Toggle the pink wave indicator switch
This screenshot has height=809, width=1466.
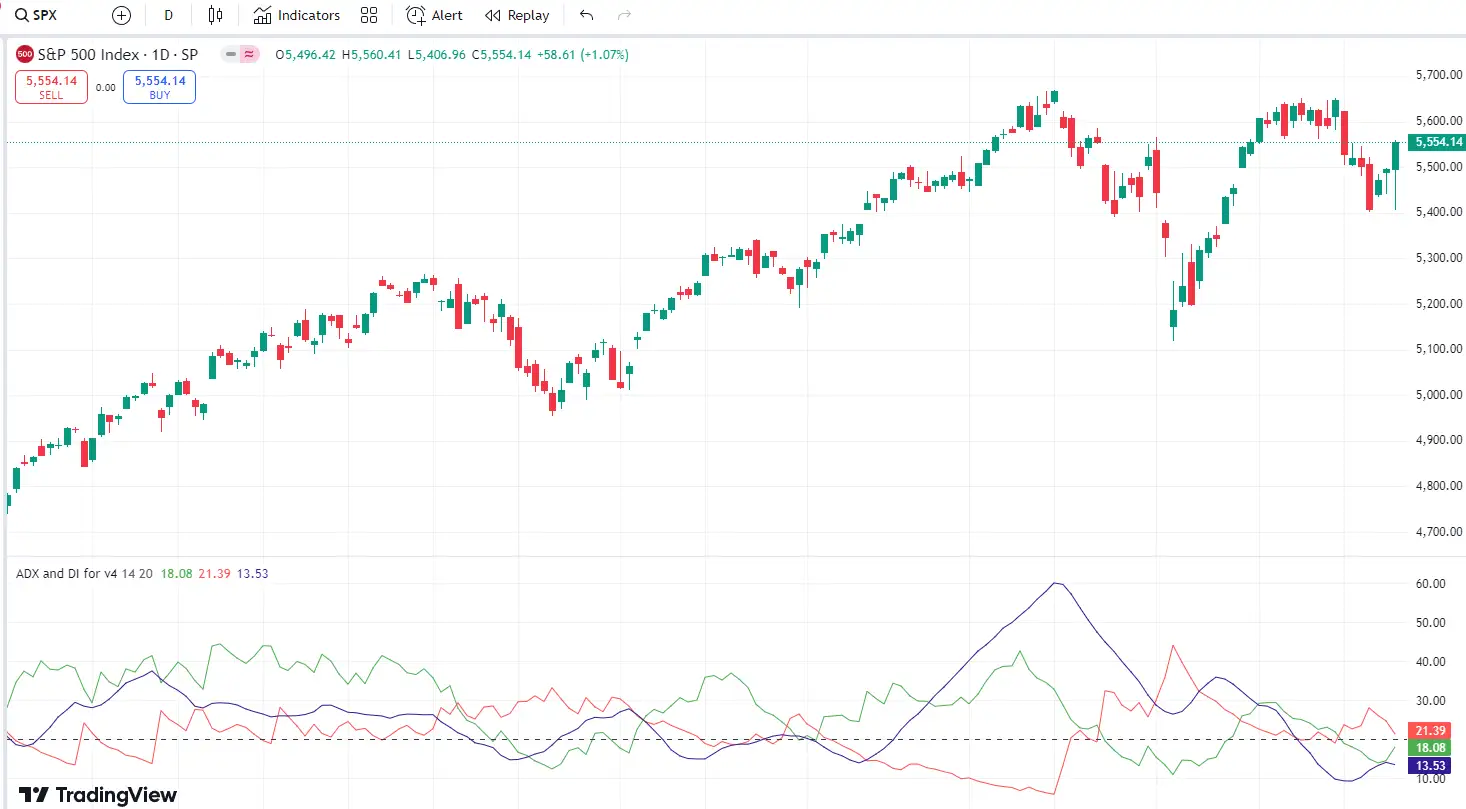tap(249, 54)
